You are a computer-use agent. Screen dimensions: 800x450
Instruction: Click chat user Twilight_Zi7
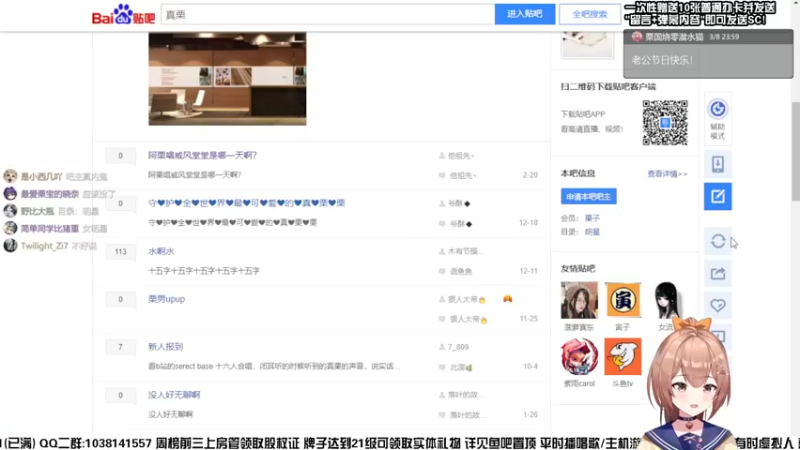(x=44, y=246)
